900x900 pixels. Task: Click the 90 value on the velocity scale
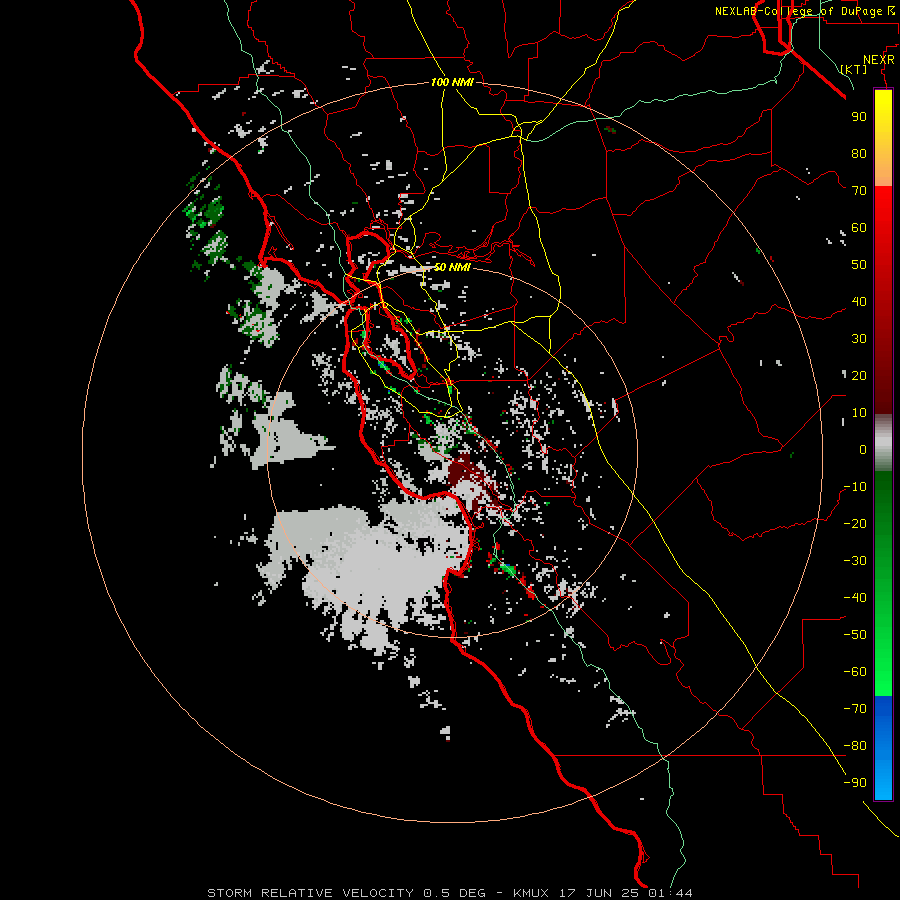tap(859, 117)
